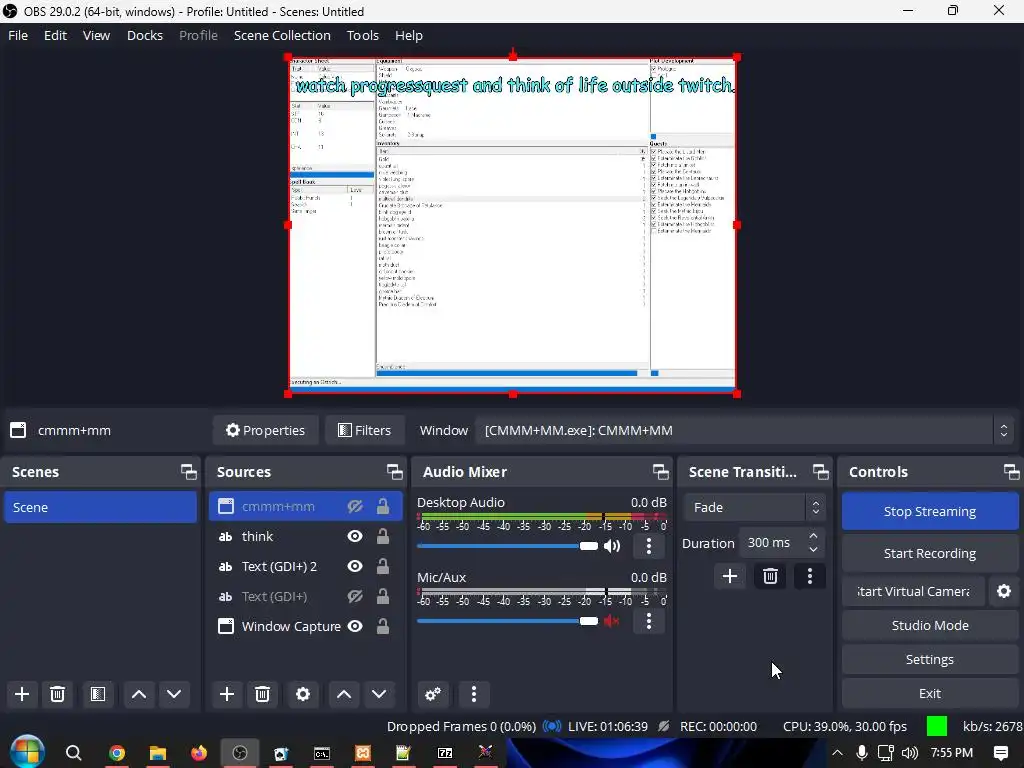Increase transition duration stepper up
This screenshot has width=1024, height=768.
[813, 536]
